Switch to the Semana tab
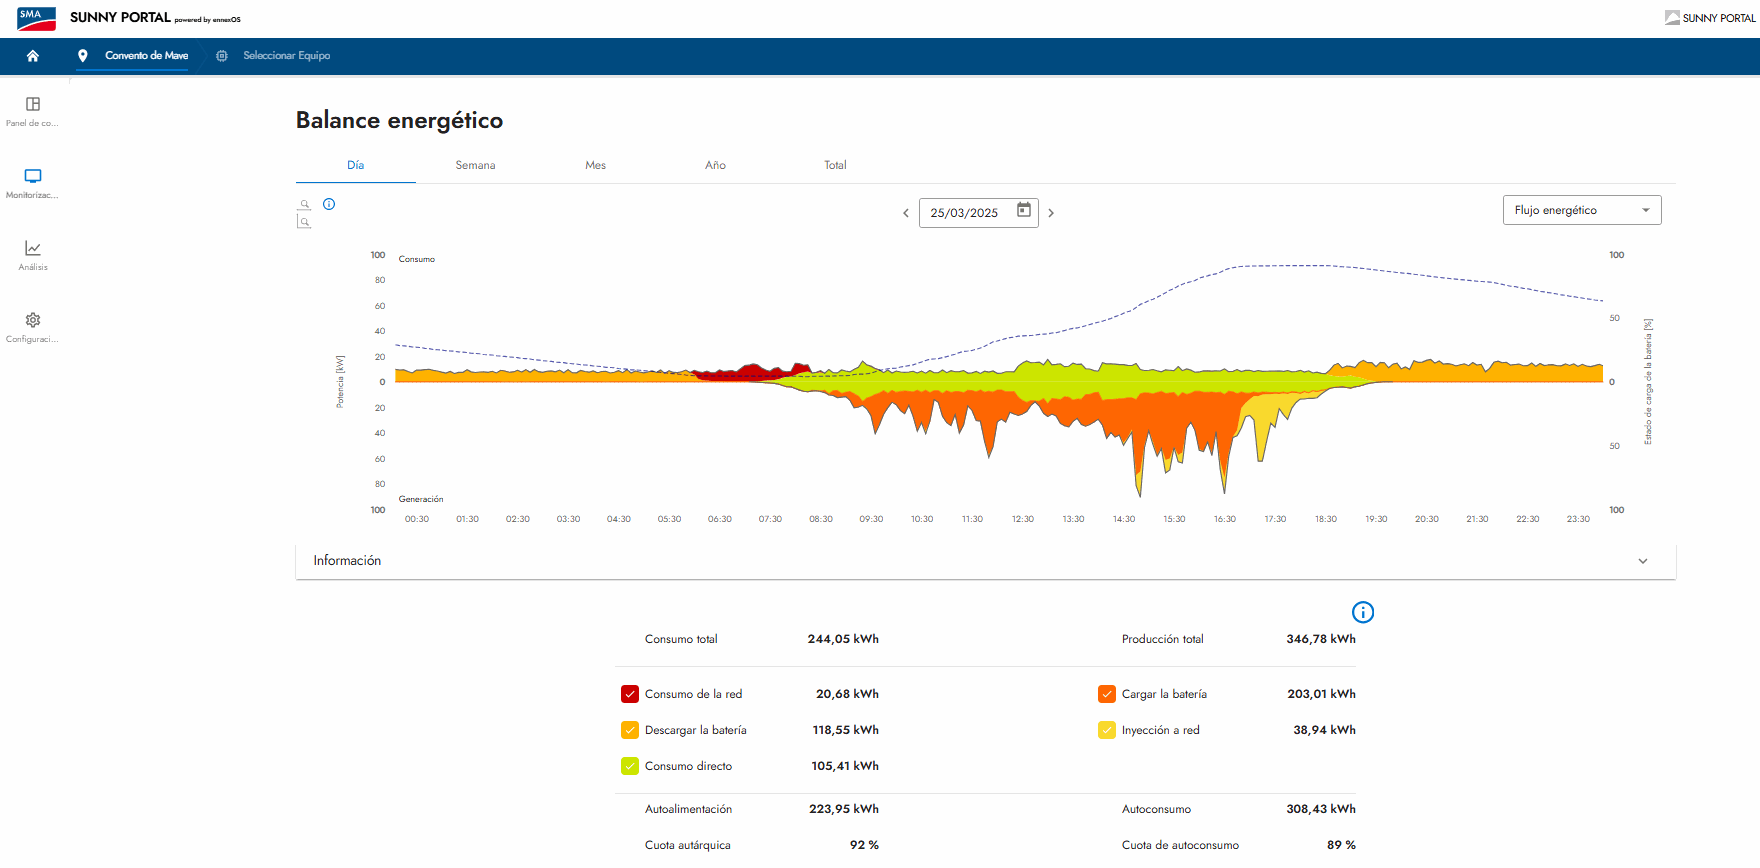Image resolution: width=1760 pixels, height=868 pixels. click(475, 165)
